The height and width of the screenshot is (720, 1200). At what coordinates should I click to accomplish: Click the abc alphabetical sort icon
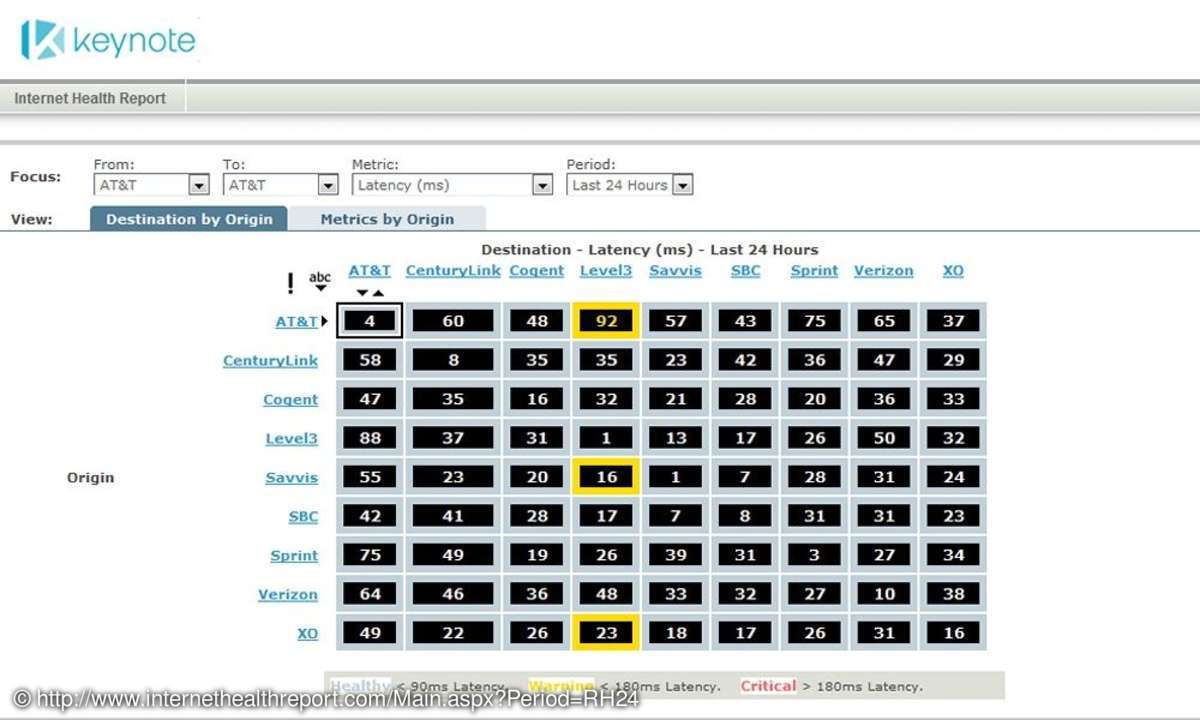pos(320,281)
